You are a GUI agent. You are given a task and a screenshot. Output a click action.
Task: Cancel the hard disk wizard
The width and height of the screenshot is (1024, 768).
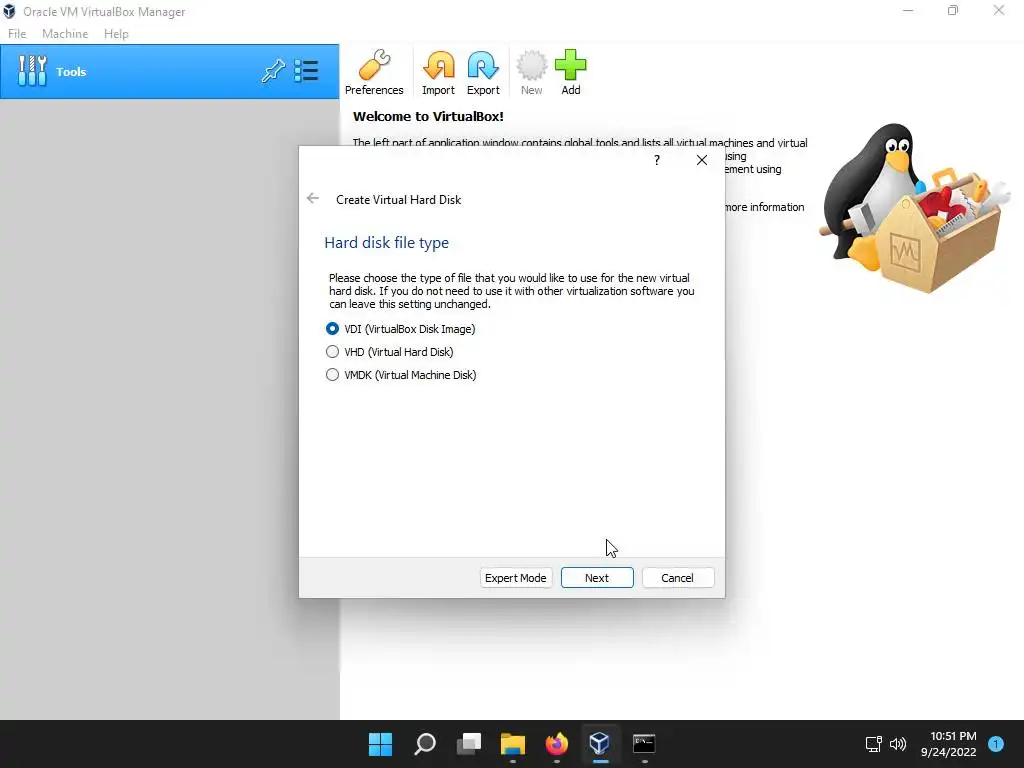click(x=677, y=578)
